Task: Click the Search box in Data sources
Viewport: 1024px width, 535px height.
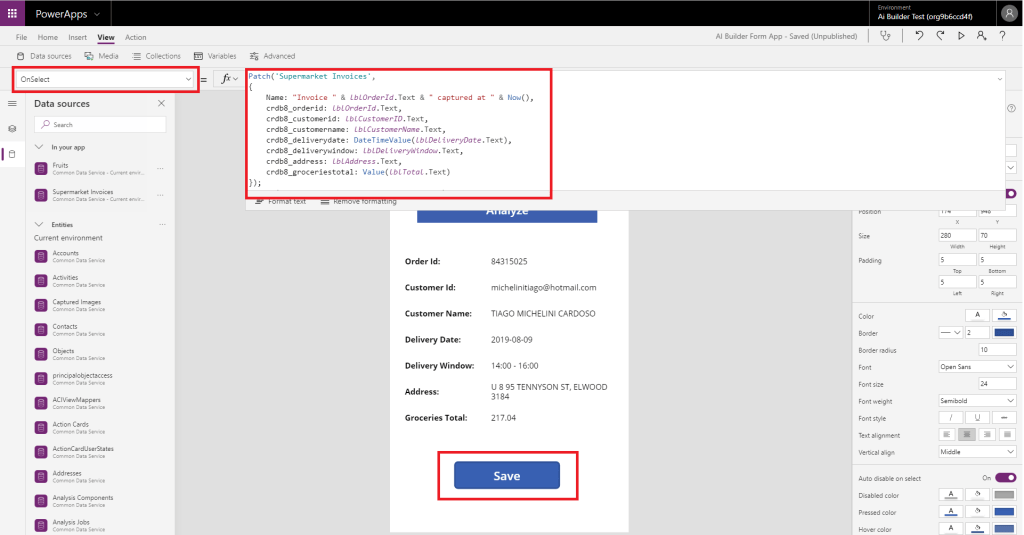Action: coord(100,125)
